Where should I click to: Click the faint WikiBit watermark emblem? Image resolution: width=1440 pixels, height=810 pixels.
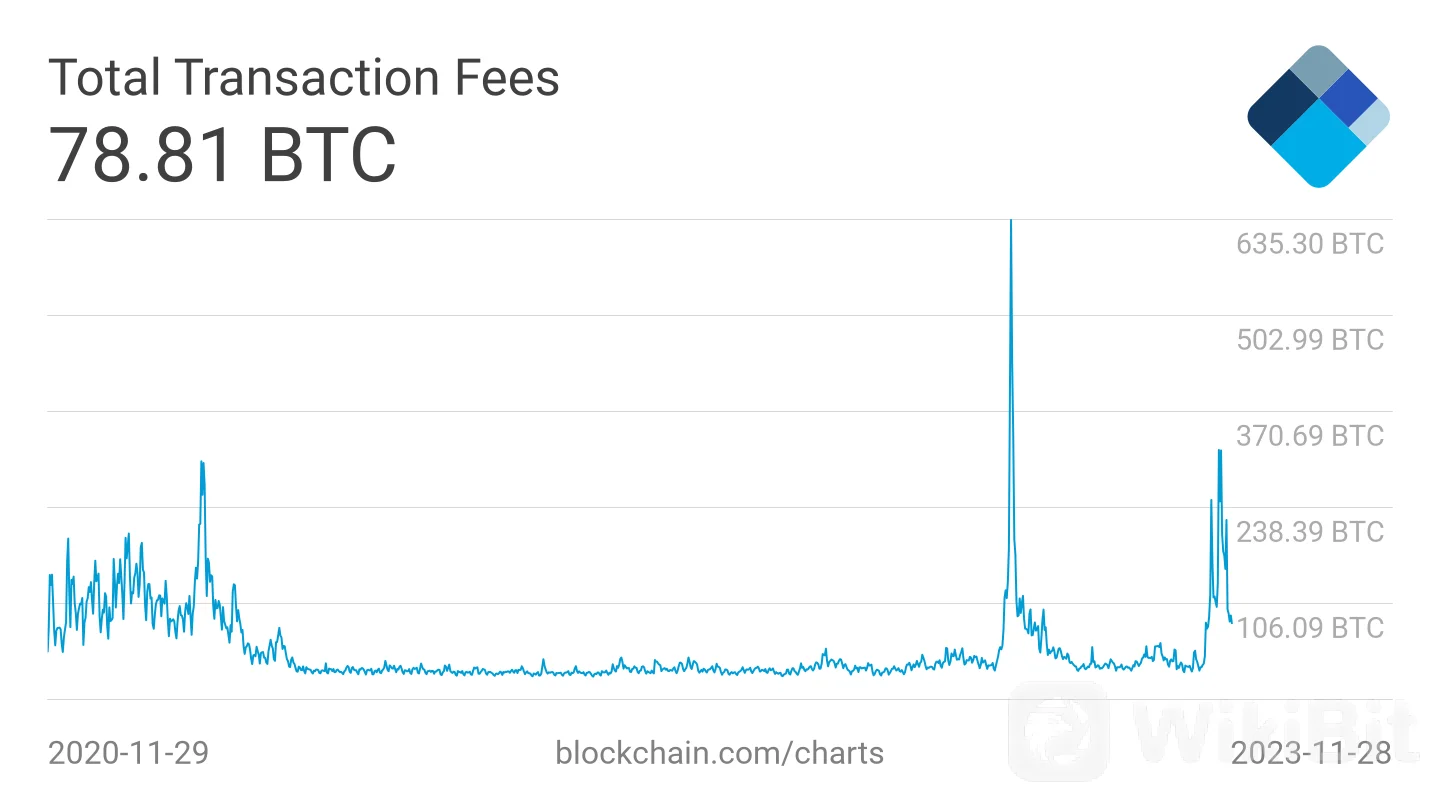1058,731
